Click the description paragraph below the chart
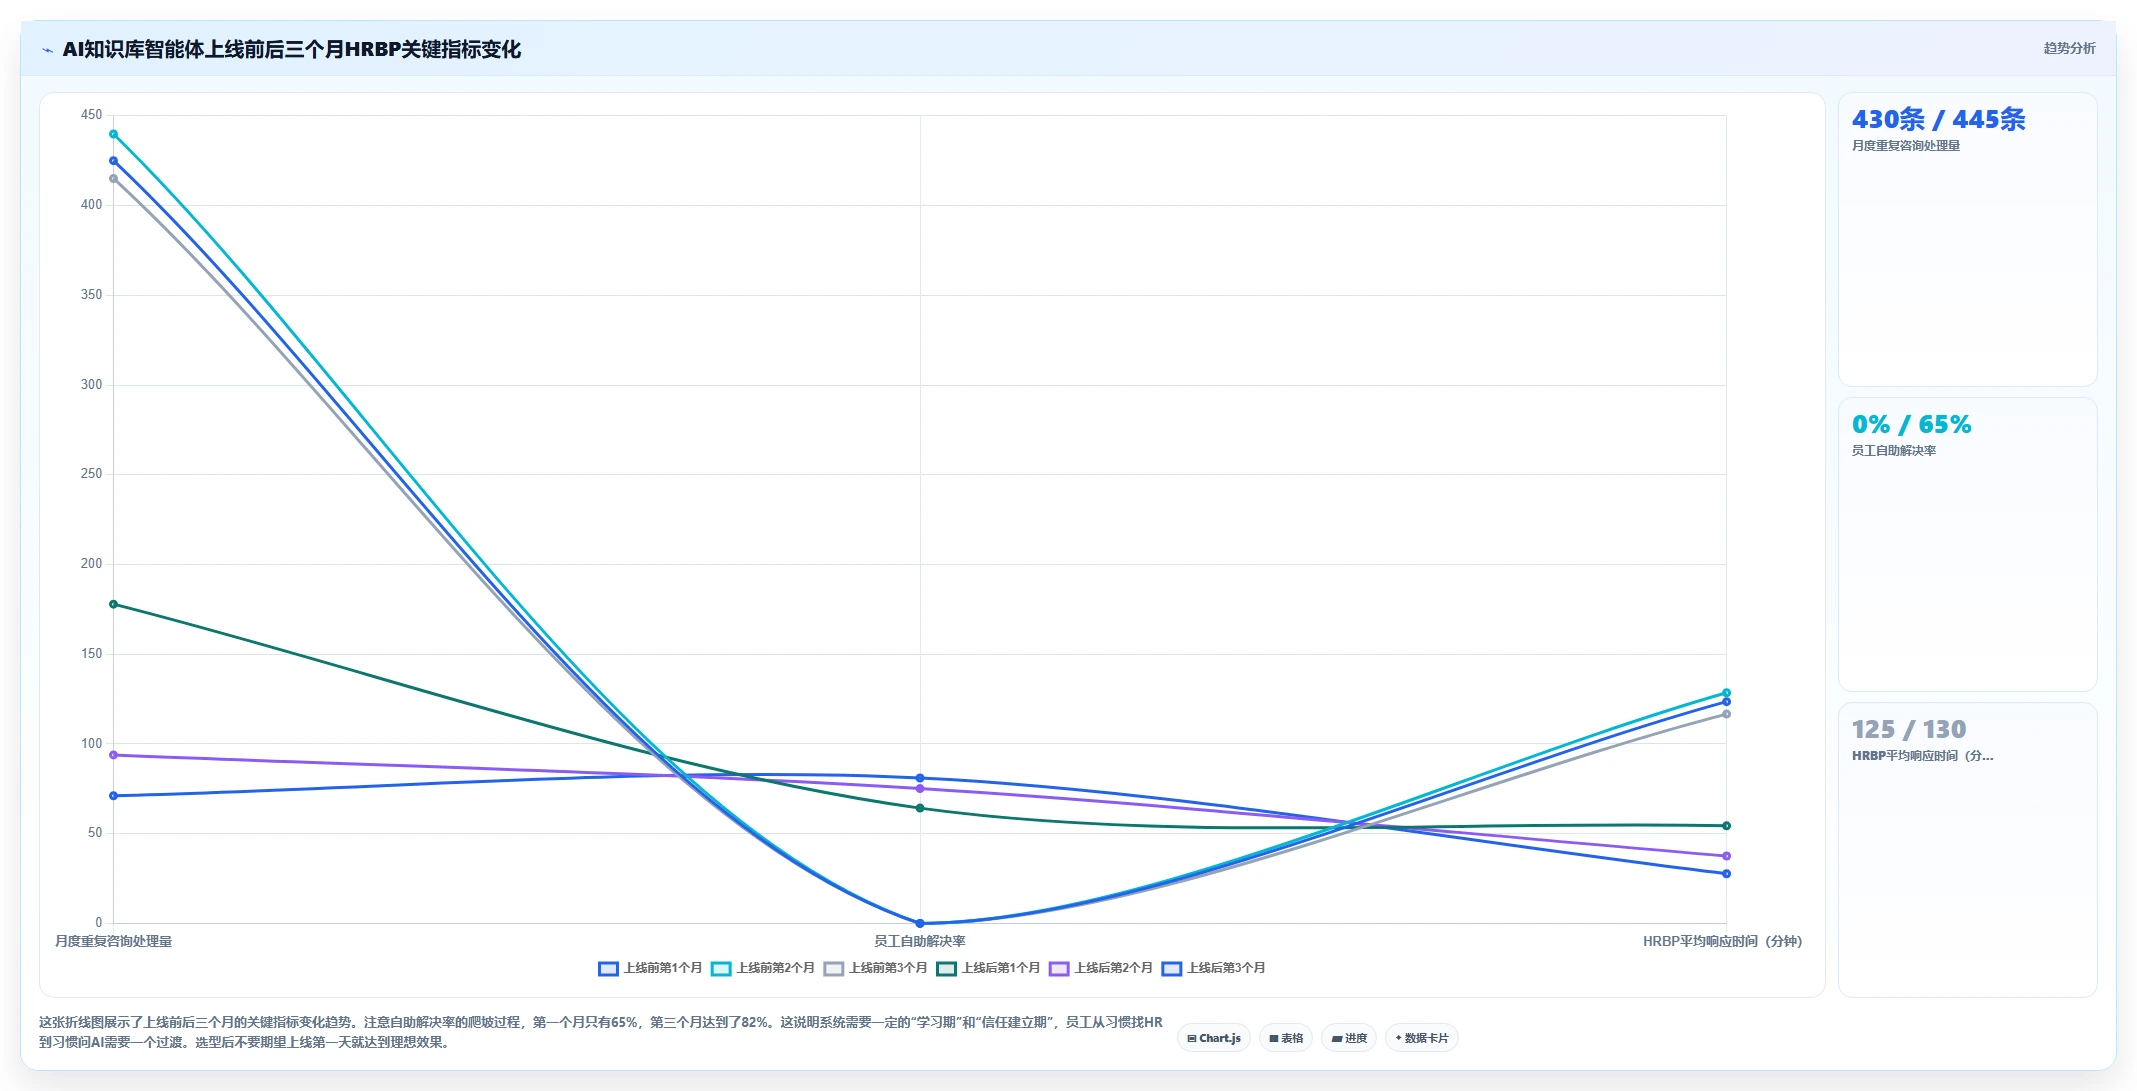Viewport: 2137px width, 1091px height. [x=601, y=1032]
